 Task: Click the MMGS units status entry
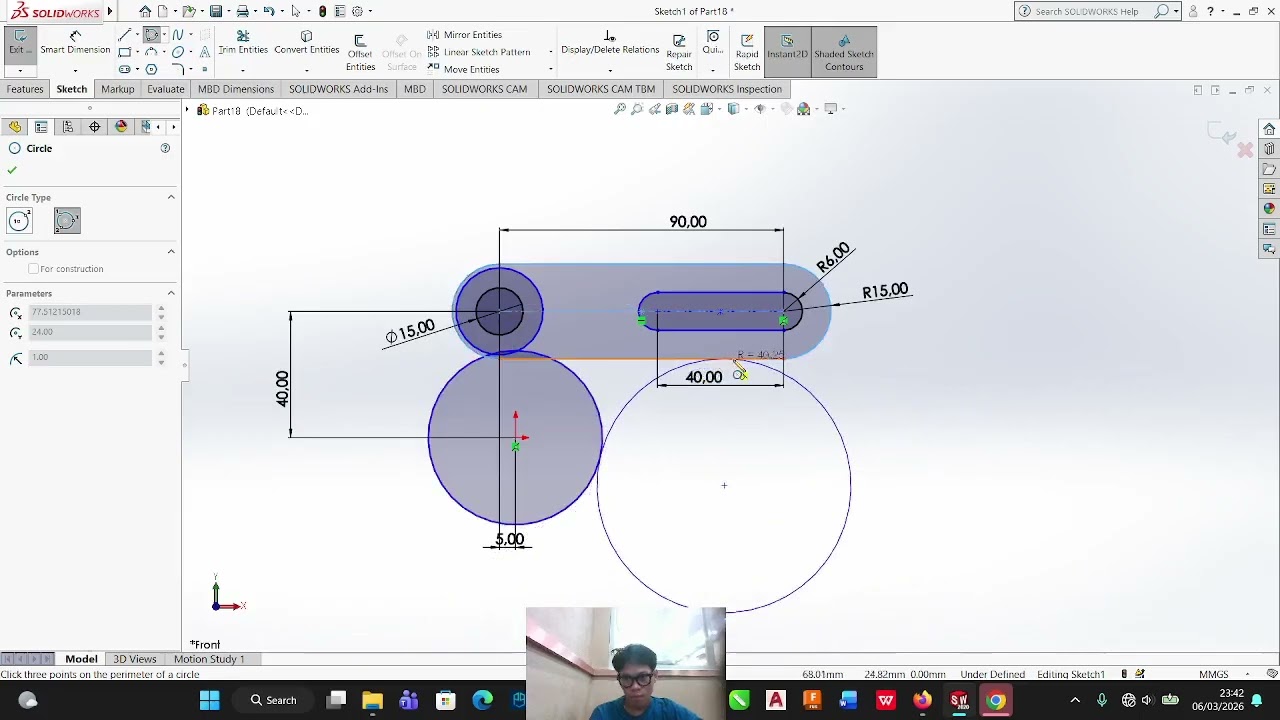pyautogui.click(x=1213, y=674)
